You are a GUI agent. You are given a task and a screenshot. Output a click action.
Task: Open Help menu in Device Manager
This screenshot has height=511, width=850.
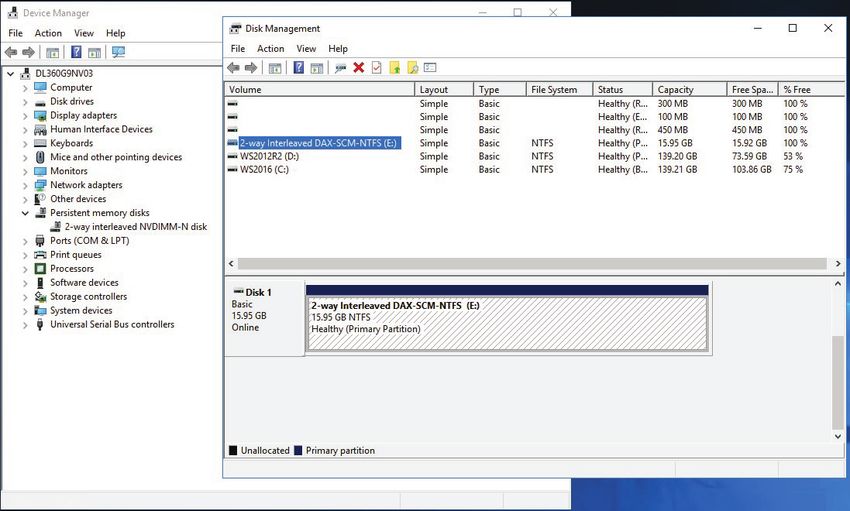click(x=115, y=33)
